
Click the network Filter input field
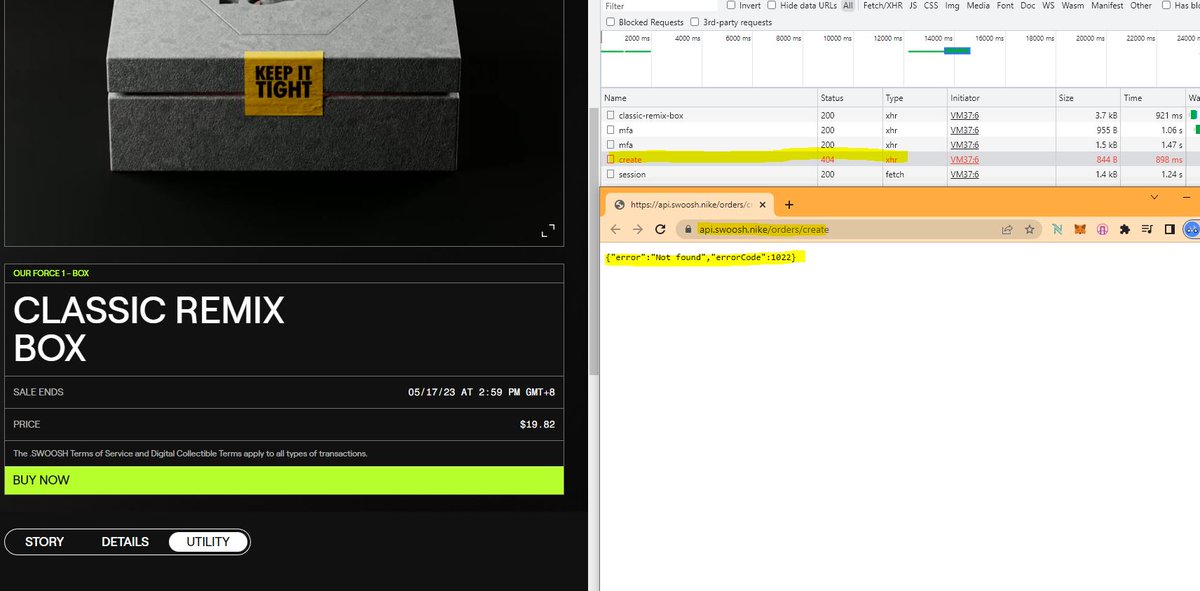pyautogui.click(x=659, y=6)
